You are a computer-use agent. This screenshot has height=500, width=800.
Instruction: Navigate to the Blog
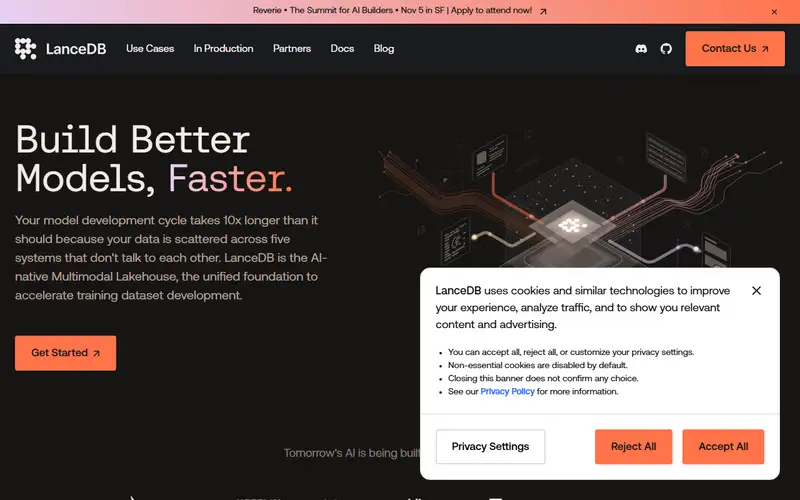384,48
